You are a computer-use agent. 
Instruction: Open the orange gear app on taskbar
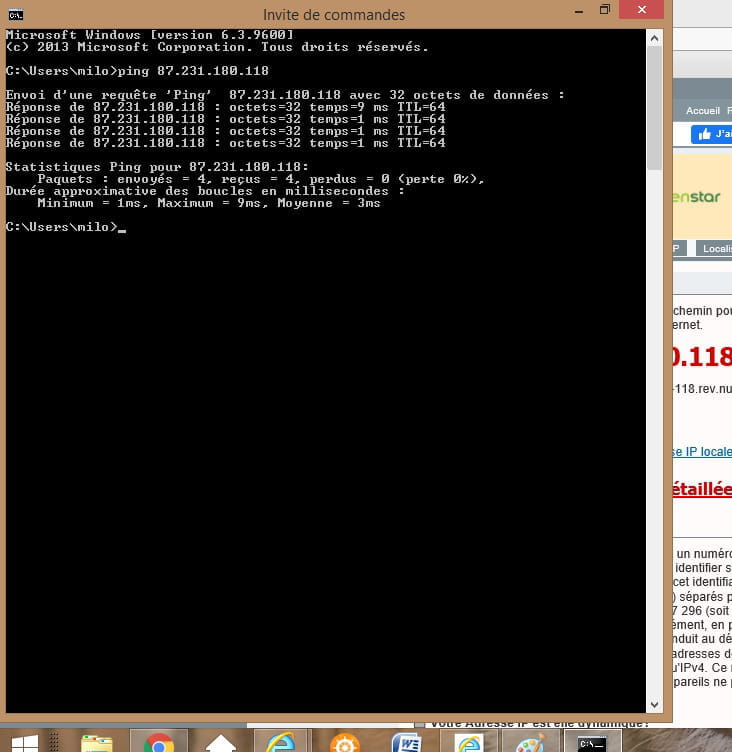coord(344,742)
